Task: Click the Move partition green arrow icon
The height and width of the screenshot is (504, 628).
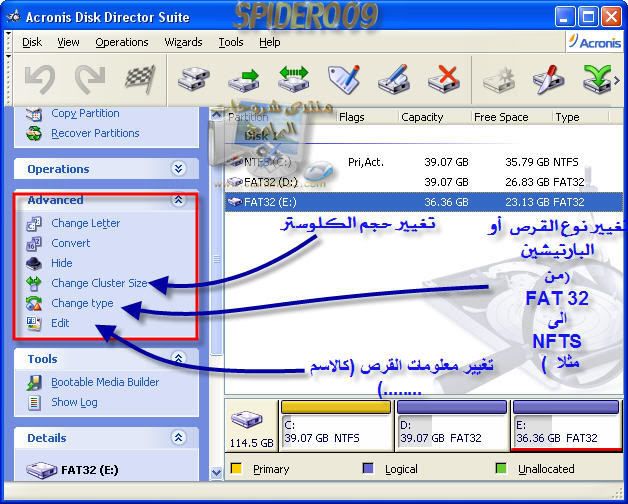Action: tap(244, 79)
